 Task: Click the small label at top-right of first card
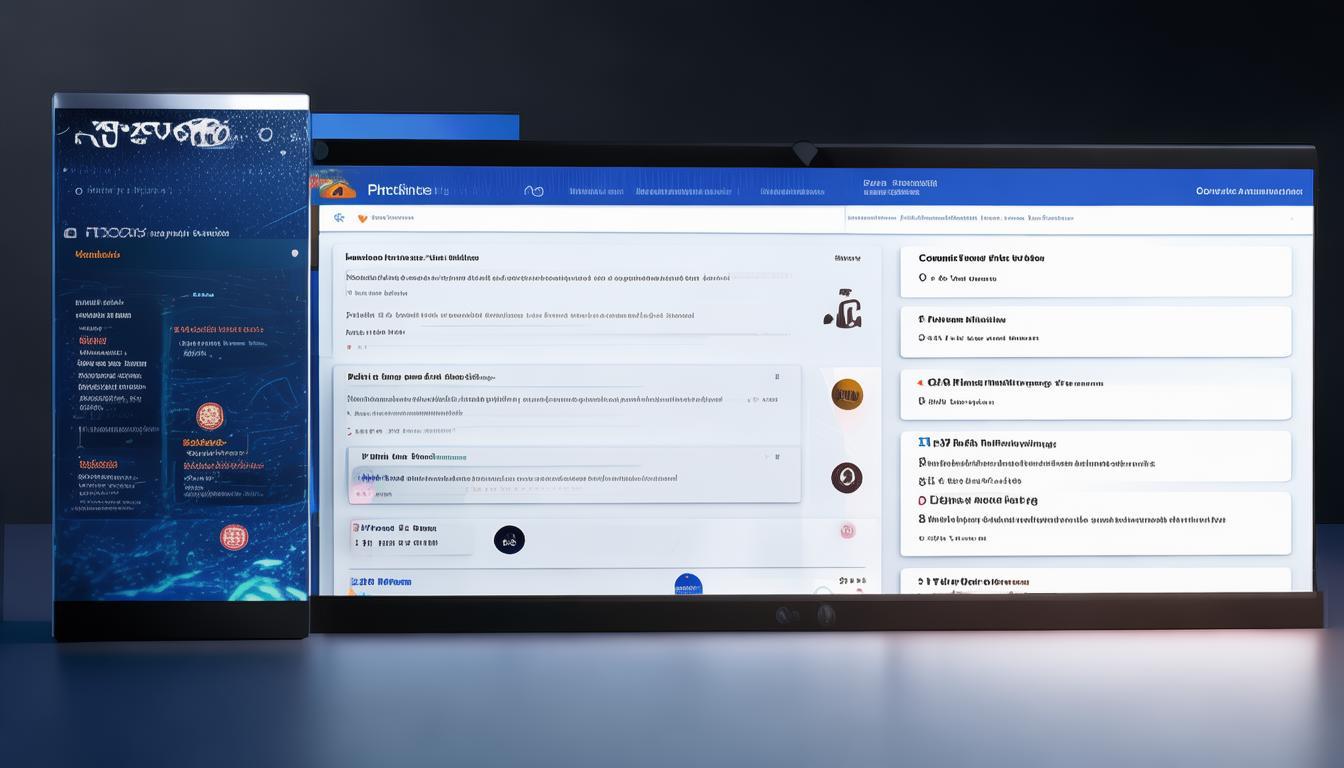[846, 258]
